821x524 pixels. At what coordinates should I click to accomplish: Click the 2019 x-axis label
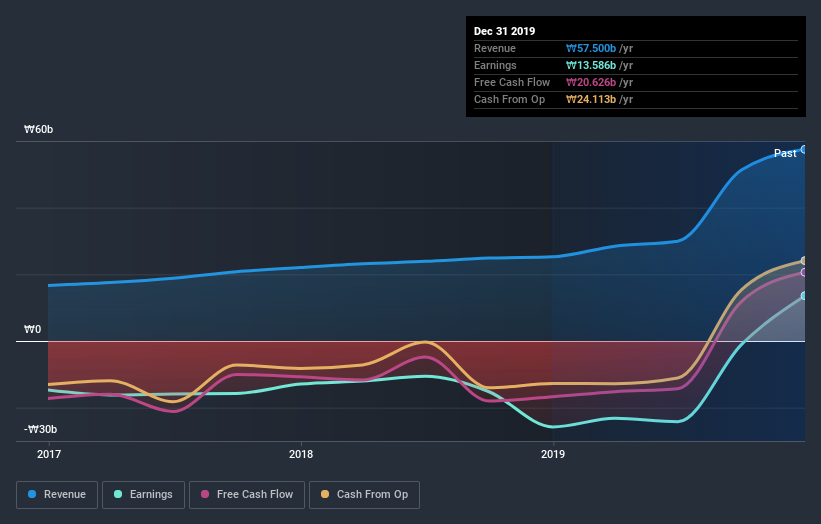[x=553, y=454]
